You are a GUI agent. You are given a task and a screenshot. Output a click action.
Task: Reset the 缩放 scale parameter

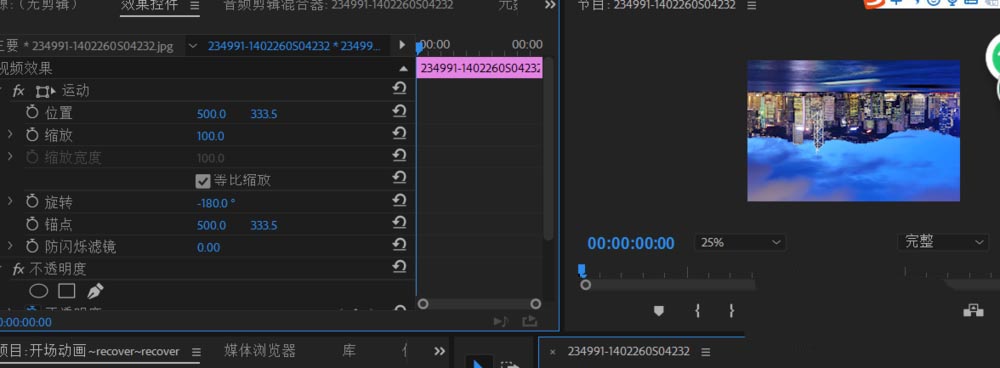[399, 134]
